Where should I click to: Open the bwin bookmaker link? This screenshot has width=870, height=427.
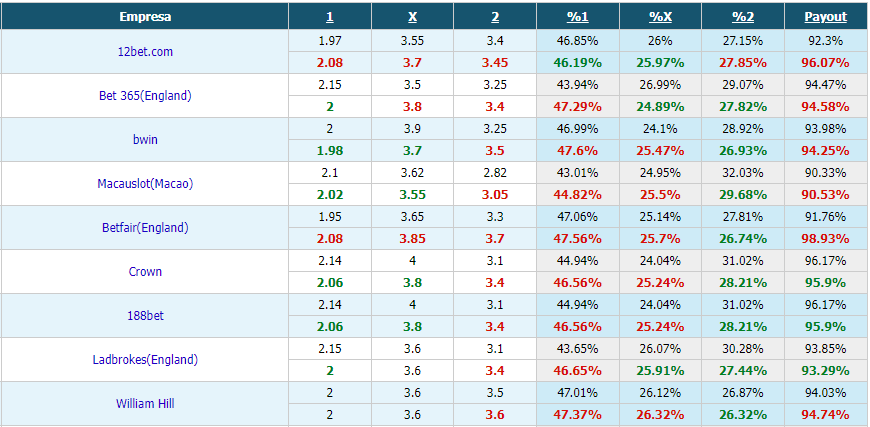coord(145,139)
